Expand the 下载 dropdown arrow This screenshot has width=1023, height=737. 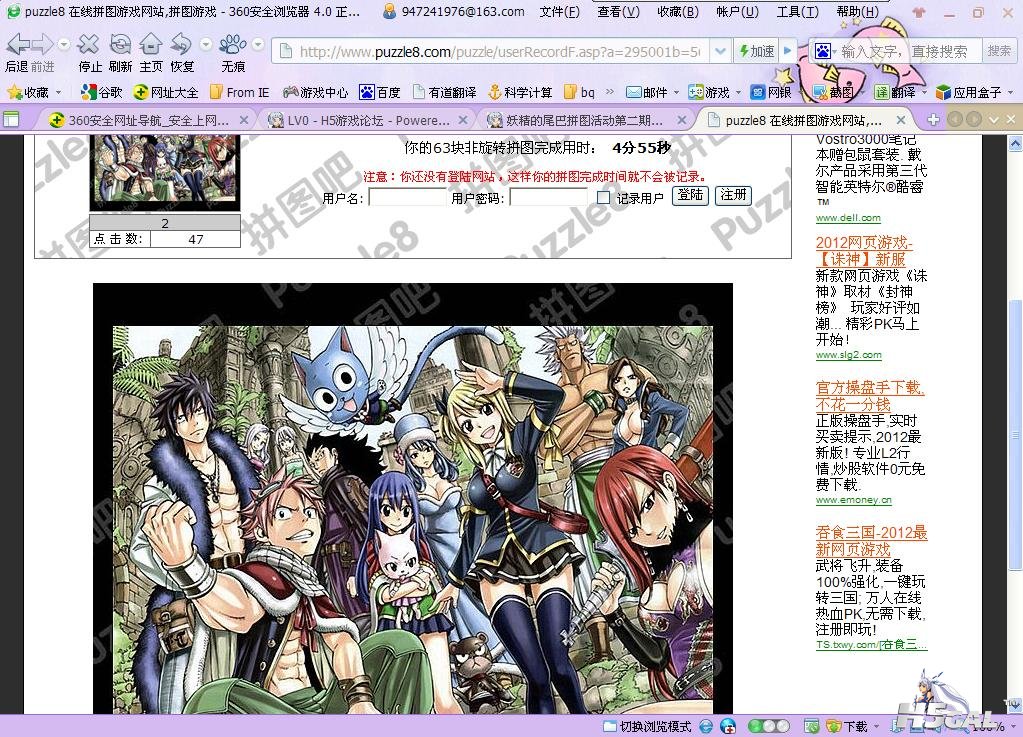[876, 726]
